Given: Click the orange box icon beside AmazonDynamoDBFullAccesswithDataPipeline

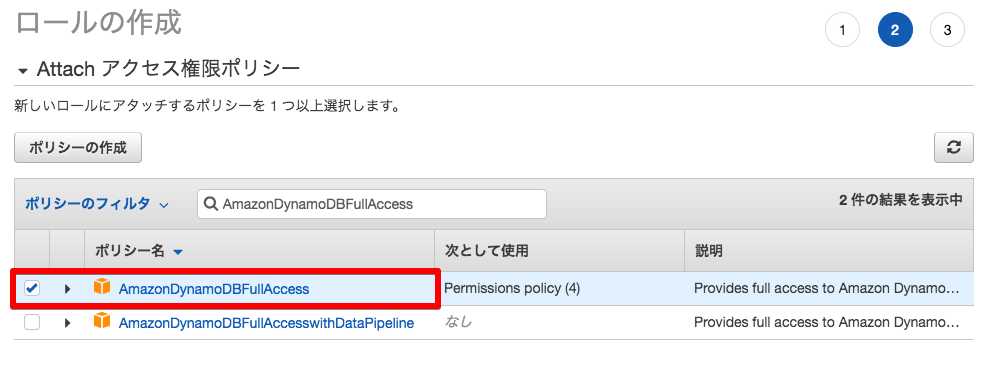Looking at the screenshot, I should pyautogui.click(x=101, y=322).
